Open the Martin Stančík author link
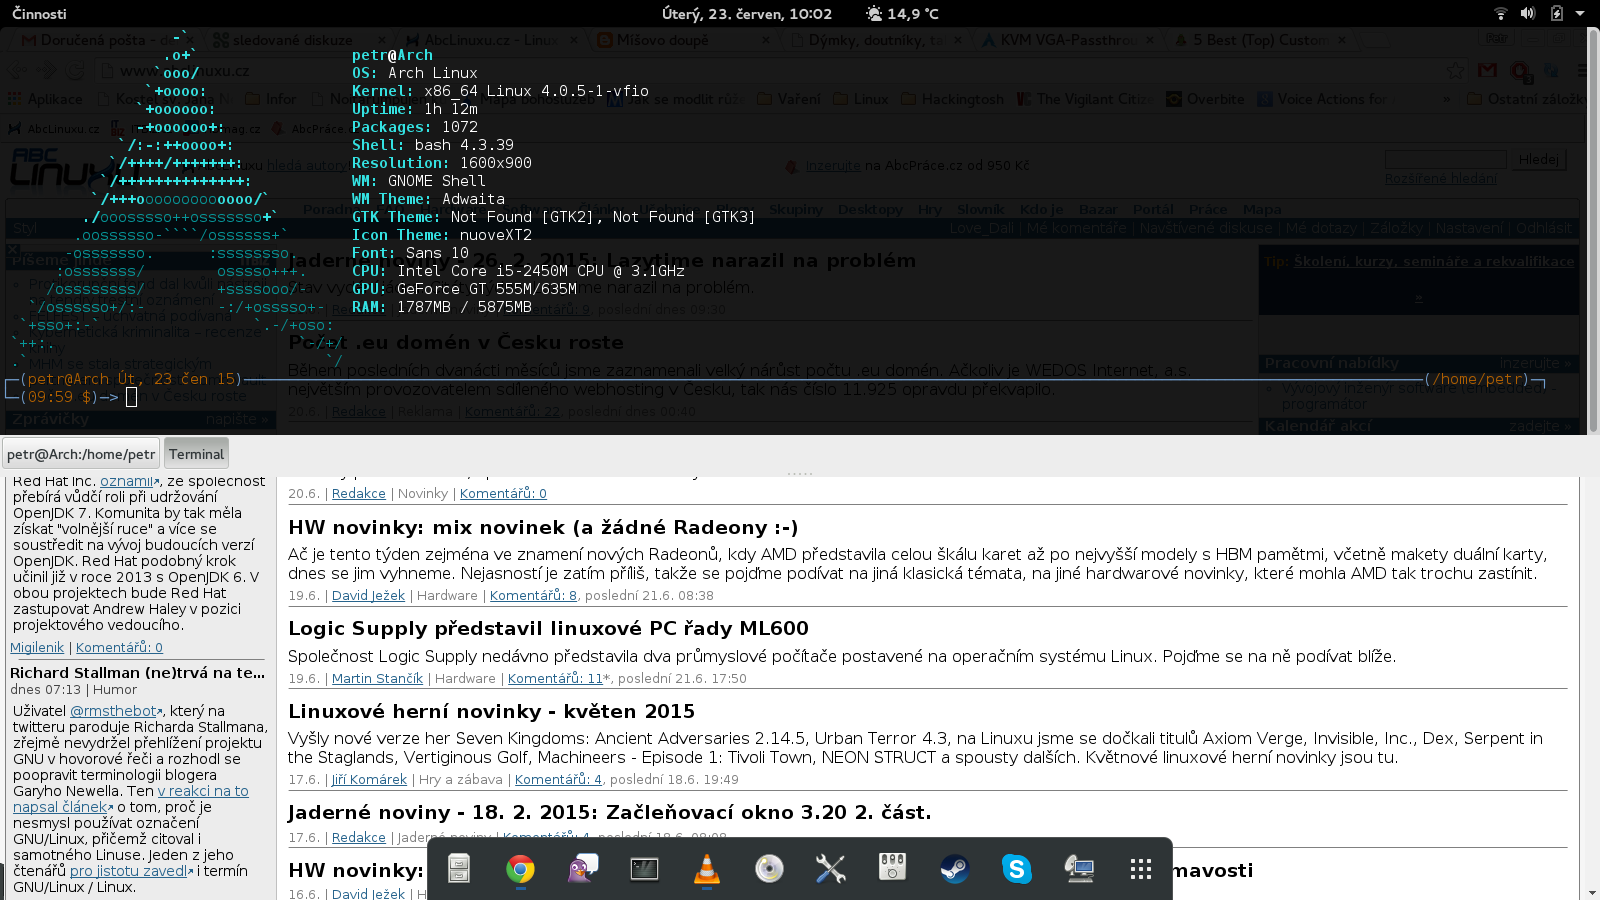This screenshot has width=1600, height=900. click(378, 679)
